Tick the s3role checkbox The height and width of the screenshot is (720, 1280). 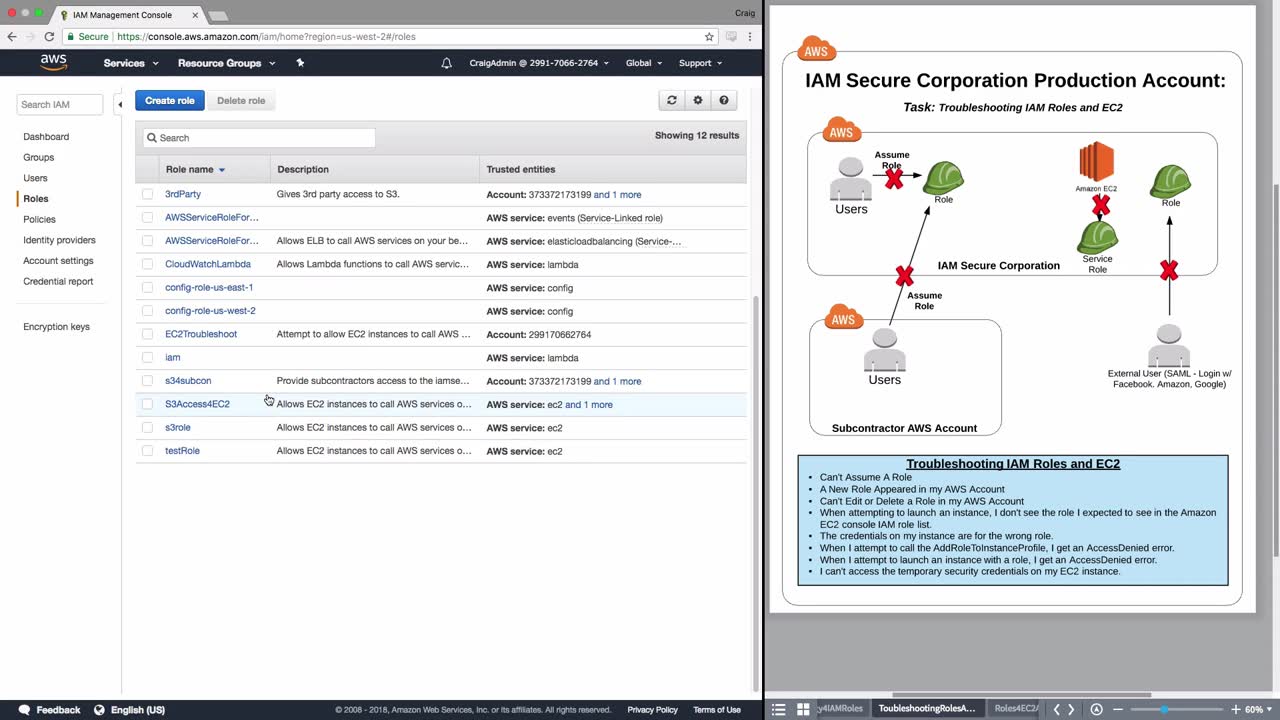coord(148,427)
